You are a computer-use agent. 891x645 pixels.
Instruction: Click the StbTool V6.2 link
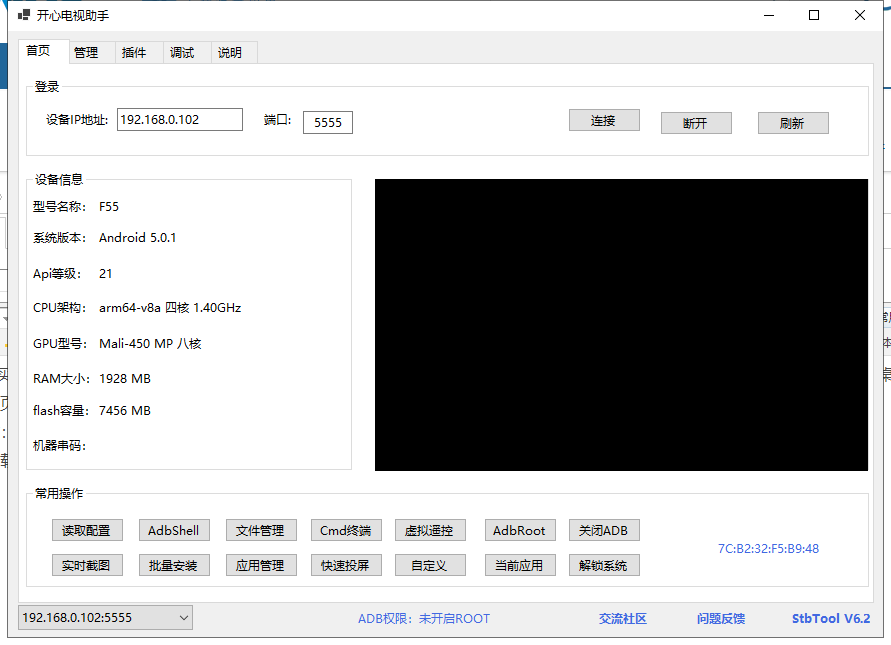(831, 618)
